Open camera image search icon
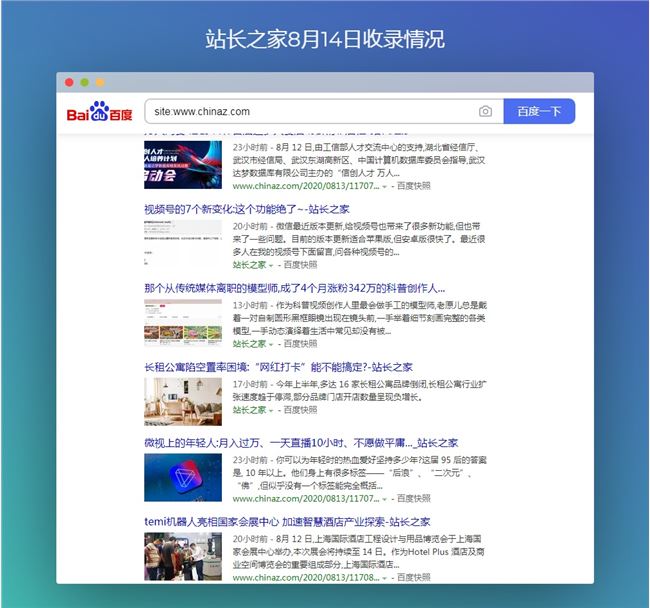Image resolution: width=650 pixels, height=608 pixels. 485,112
